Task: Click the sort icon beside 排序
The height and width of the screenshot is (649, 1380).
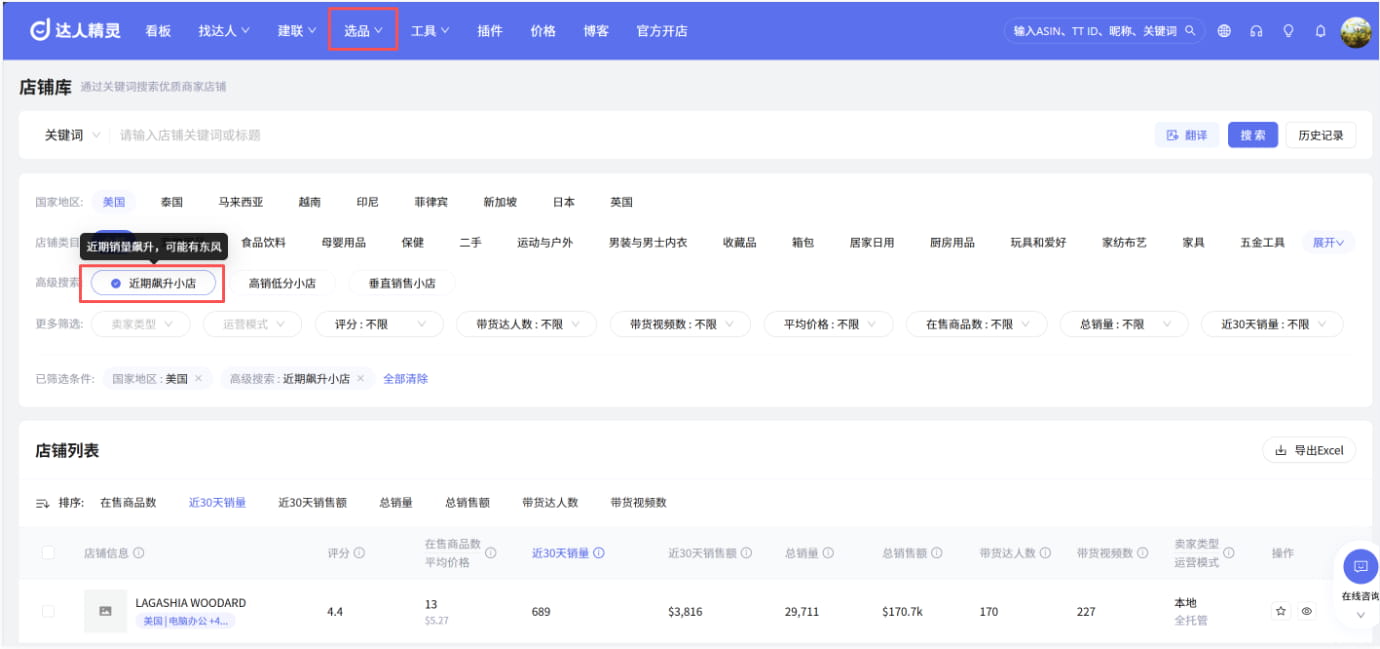Action: pos(43,503)
